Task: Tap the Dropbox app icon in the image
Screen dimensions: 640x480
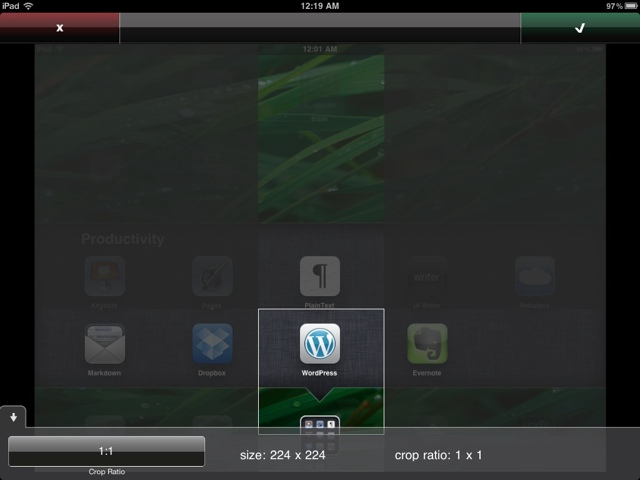Action: tap(212, 344)
